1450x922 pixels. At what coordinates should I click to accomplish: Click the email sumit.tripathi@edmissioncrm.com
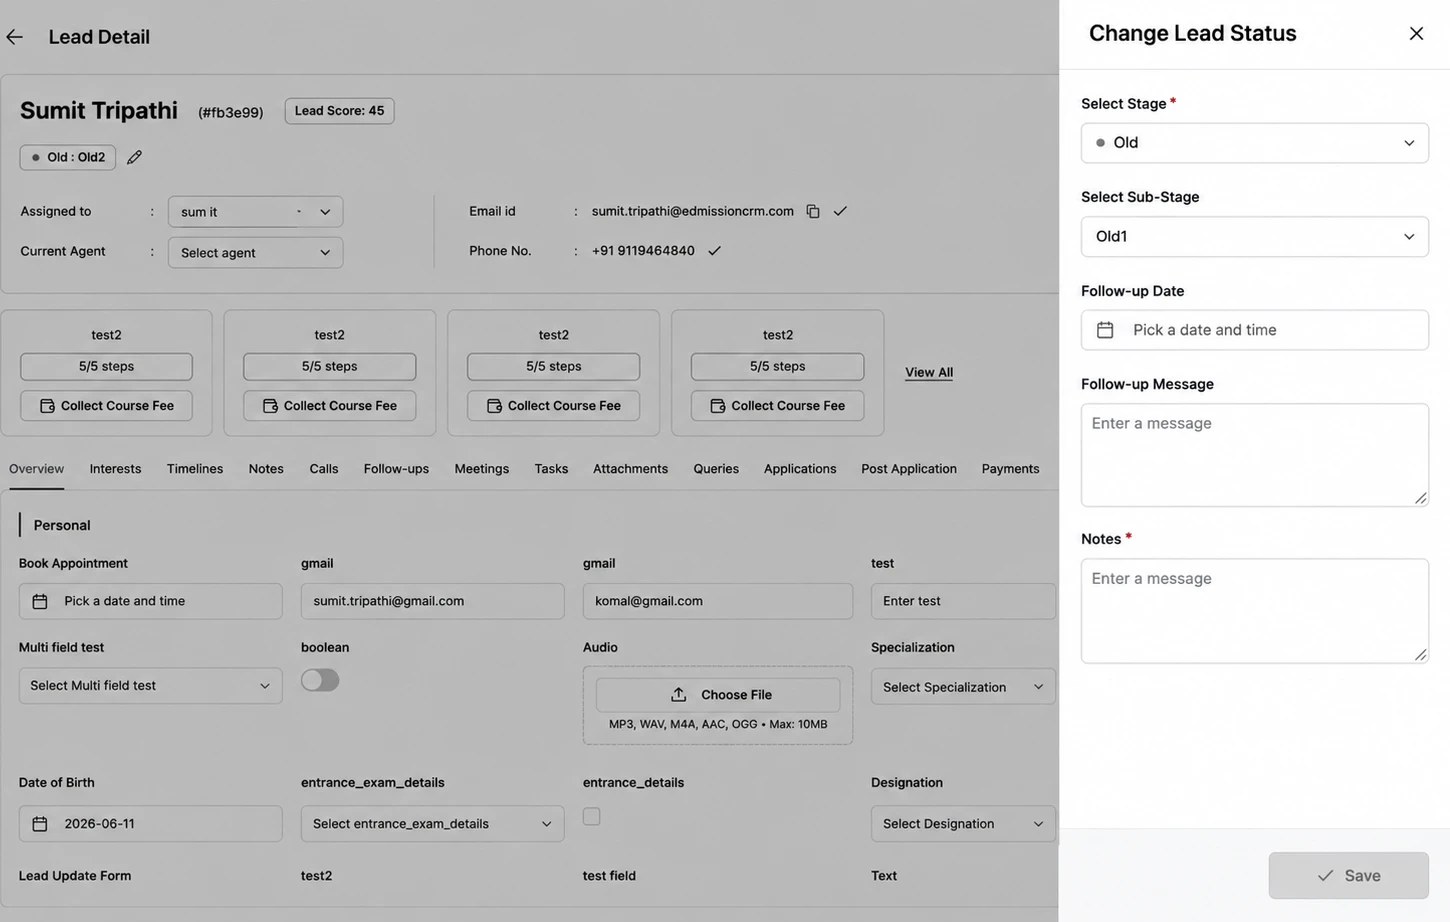(x=693, y=211)
